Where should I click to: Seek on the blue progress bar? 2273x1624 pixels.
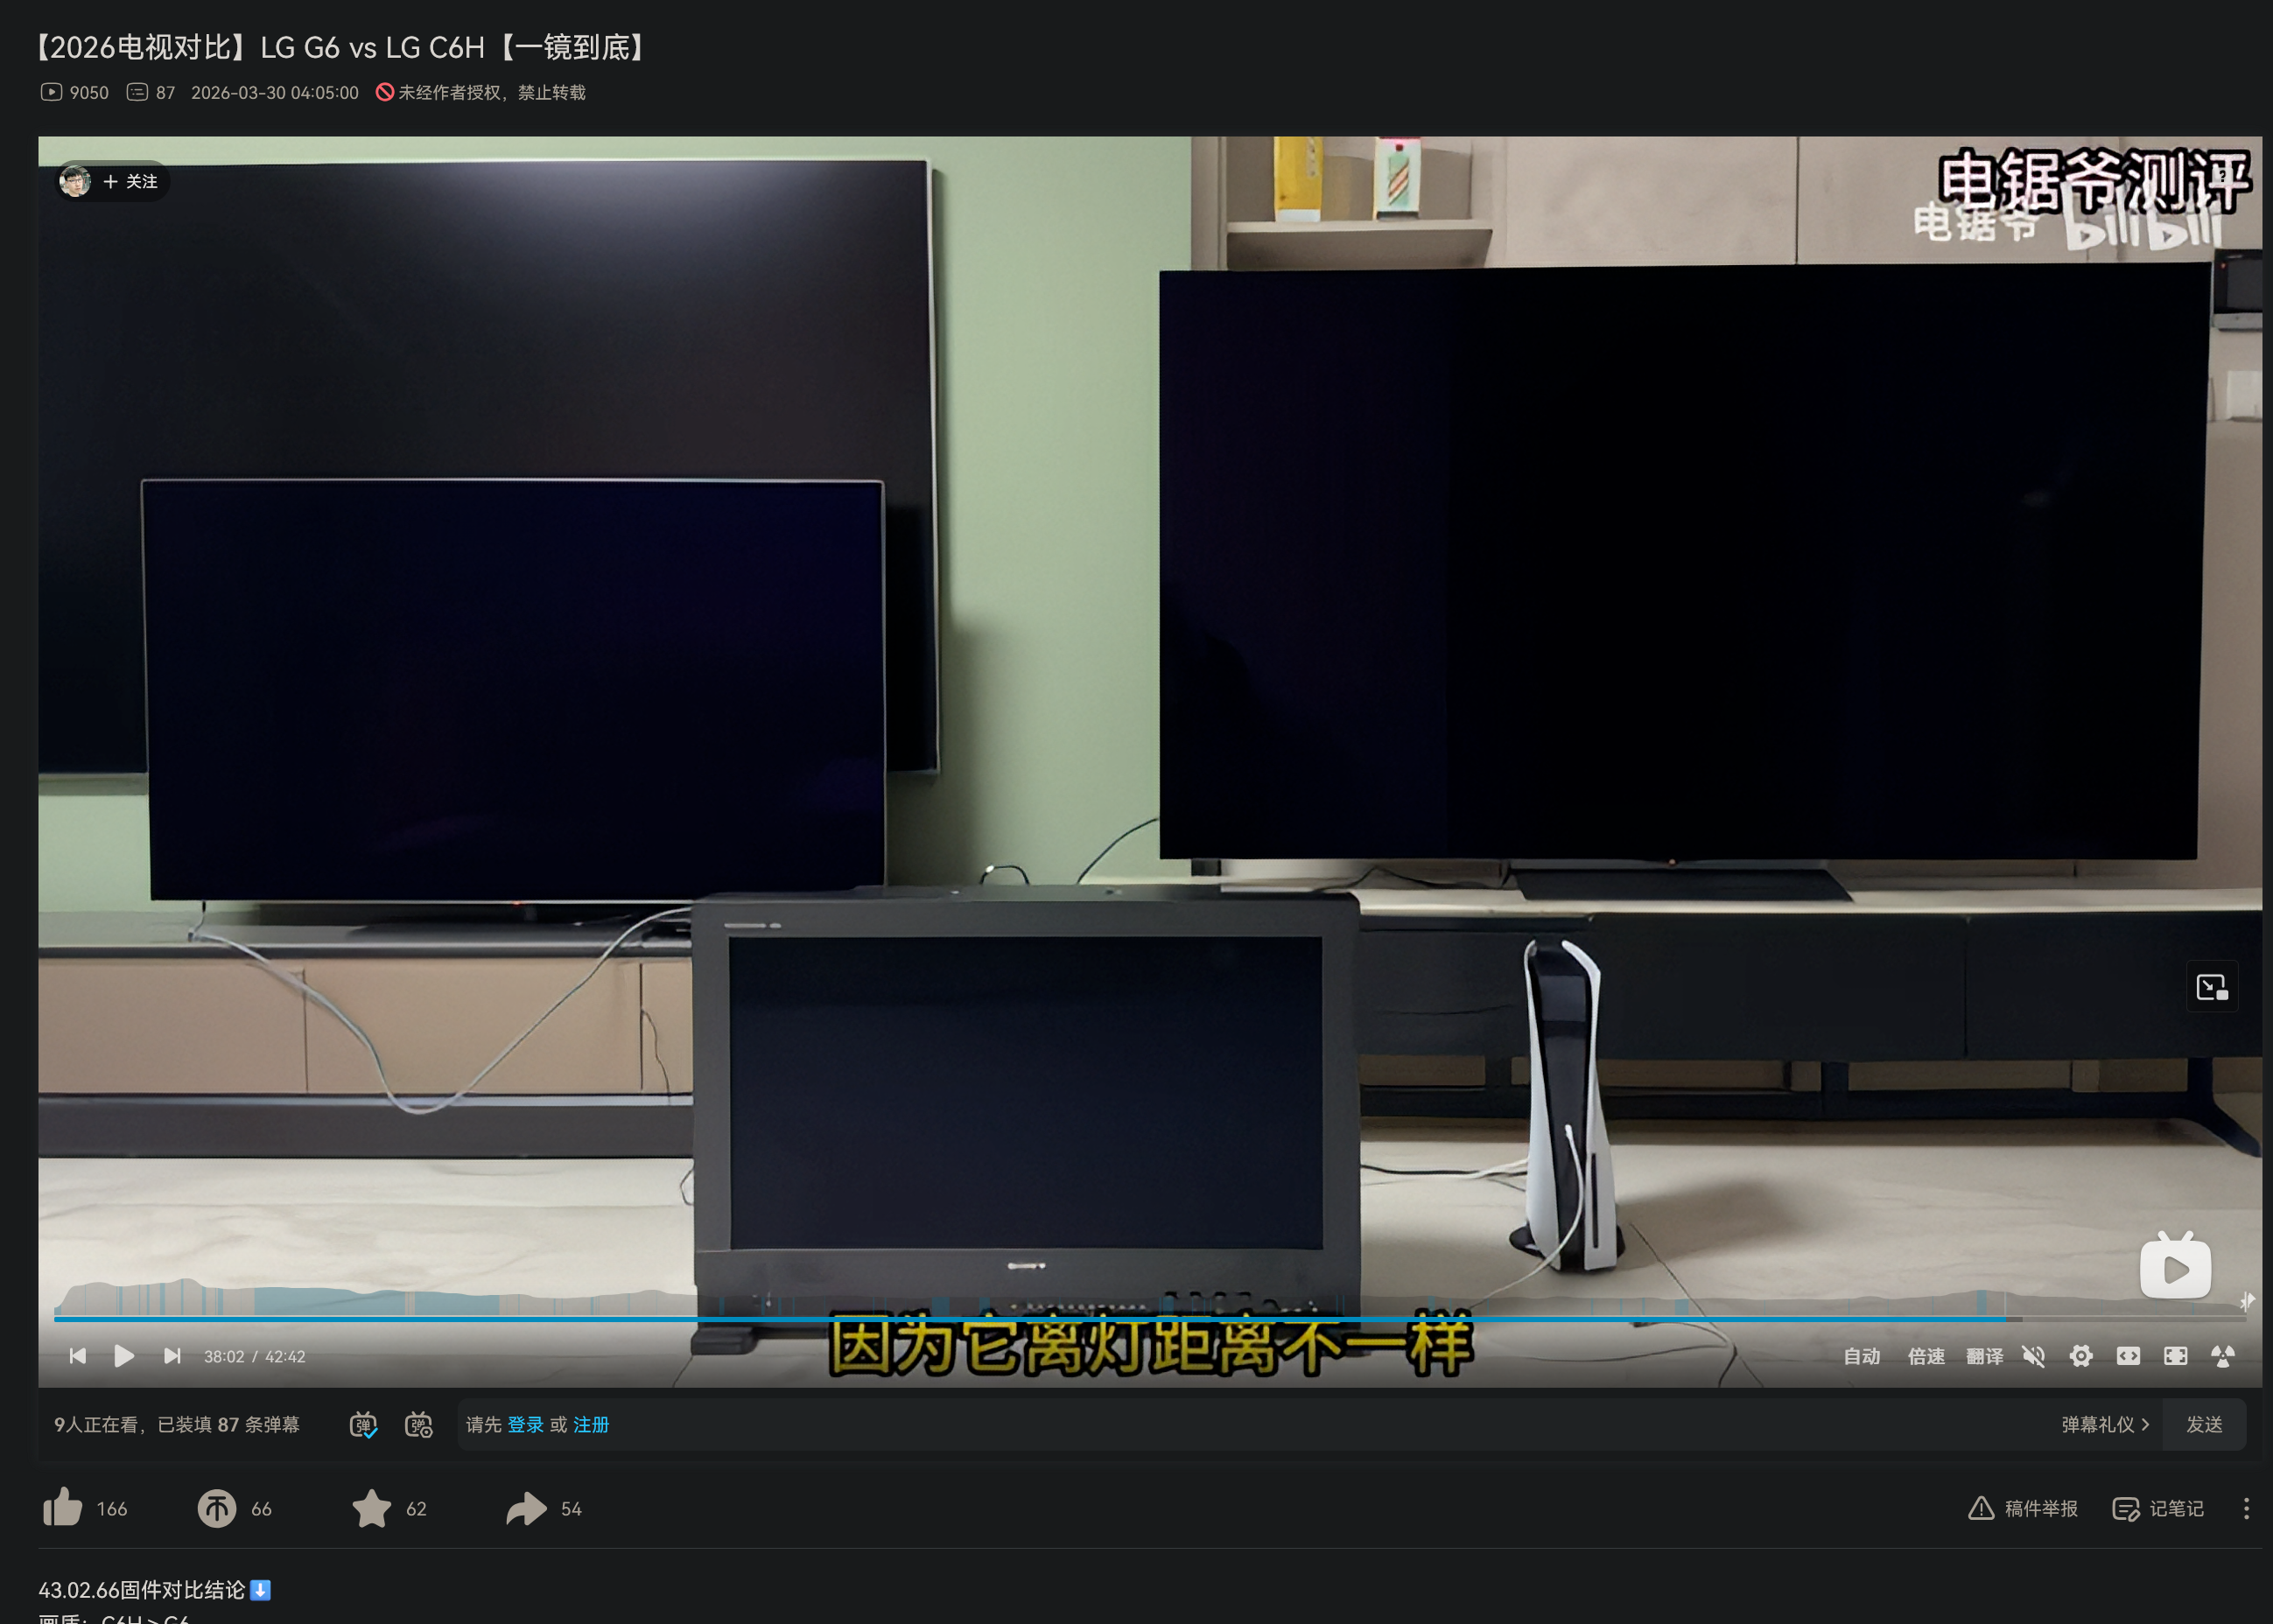pyautogui.click(x=1000, y=1319)
